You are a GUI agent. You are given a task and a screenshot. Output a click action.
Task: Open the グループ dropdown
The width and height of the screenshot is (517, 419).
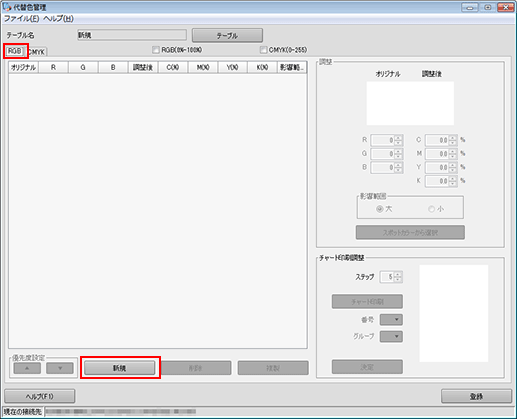391,336
